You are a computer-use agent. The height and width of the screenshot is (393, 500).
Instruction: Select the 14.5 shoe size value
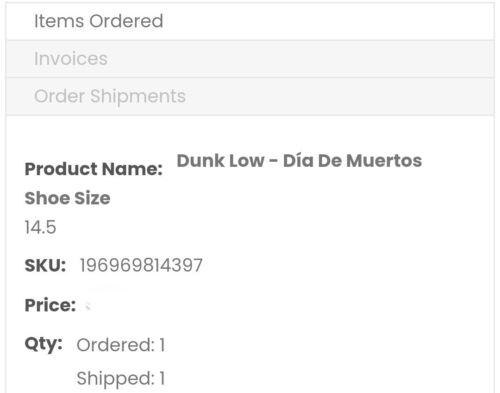click(40, 227)
